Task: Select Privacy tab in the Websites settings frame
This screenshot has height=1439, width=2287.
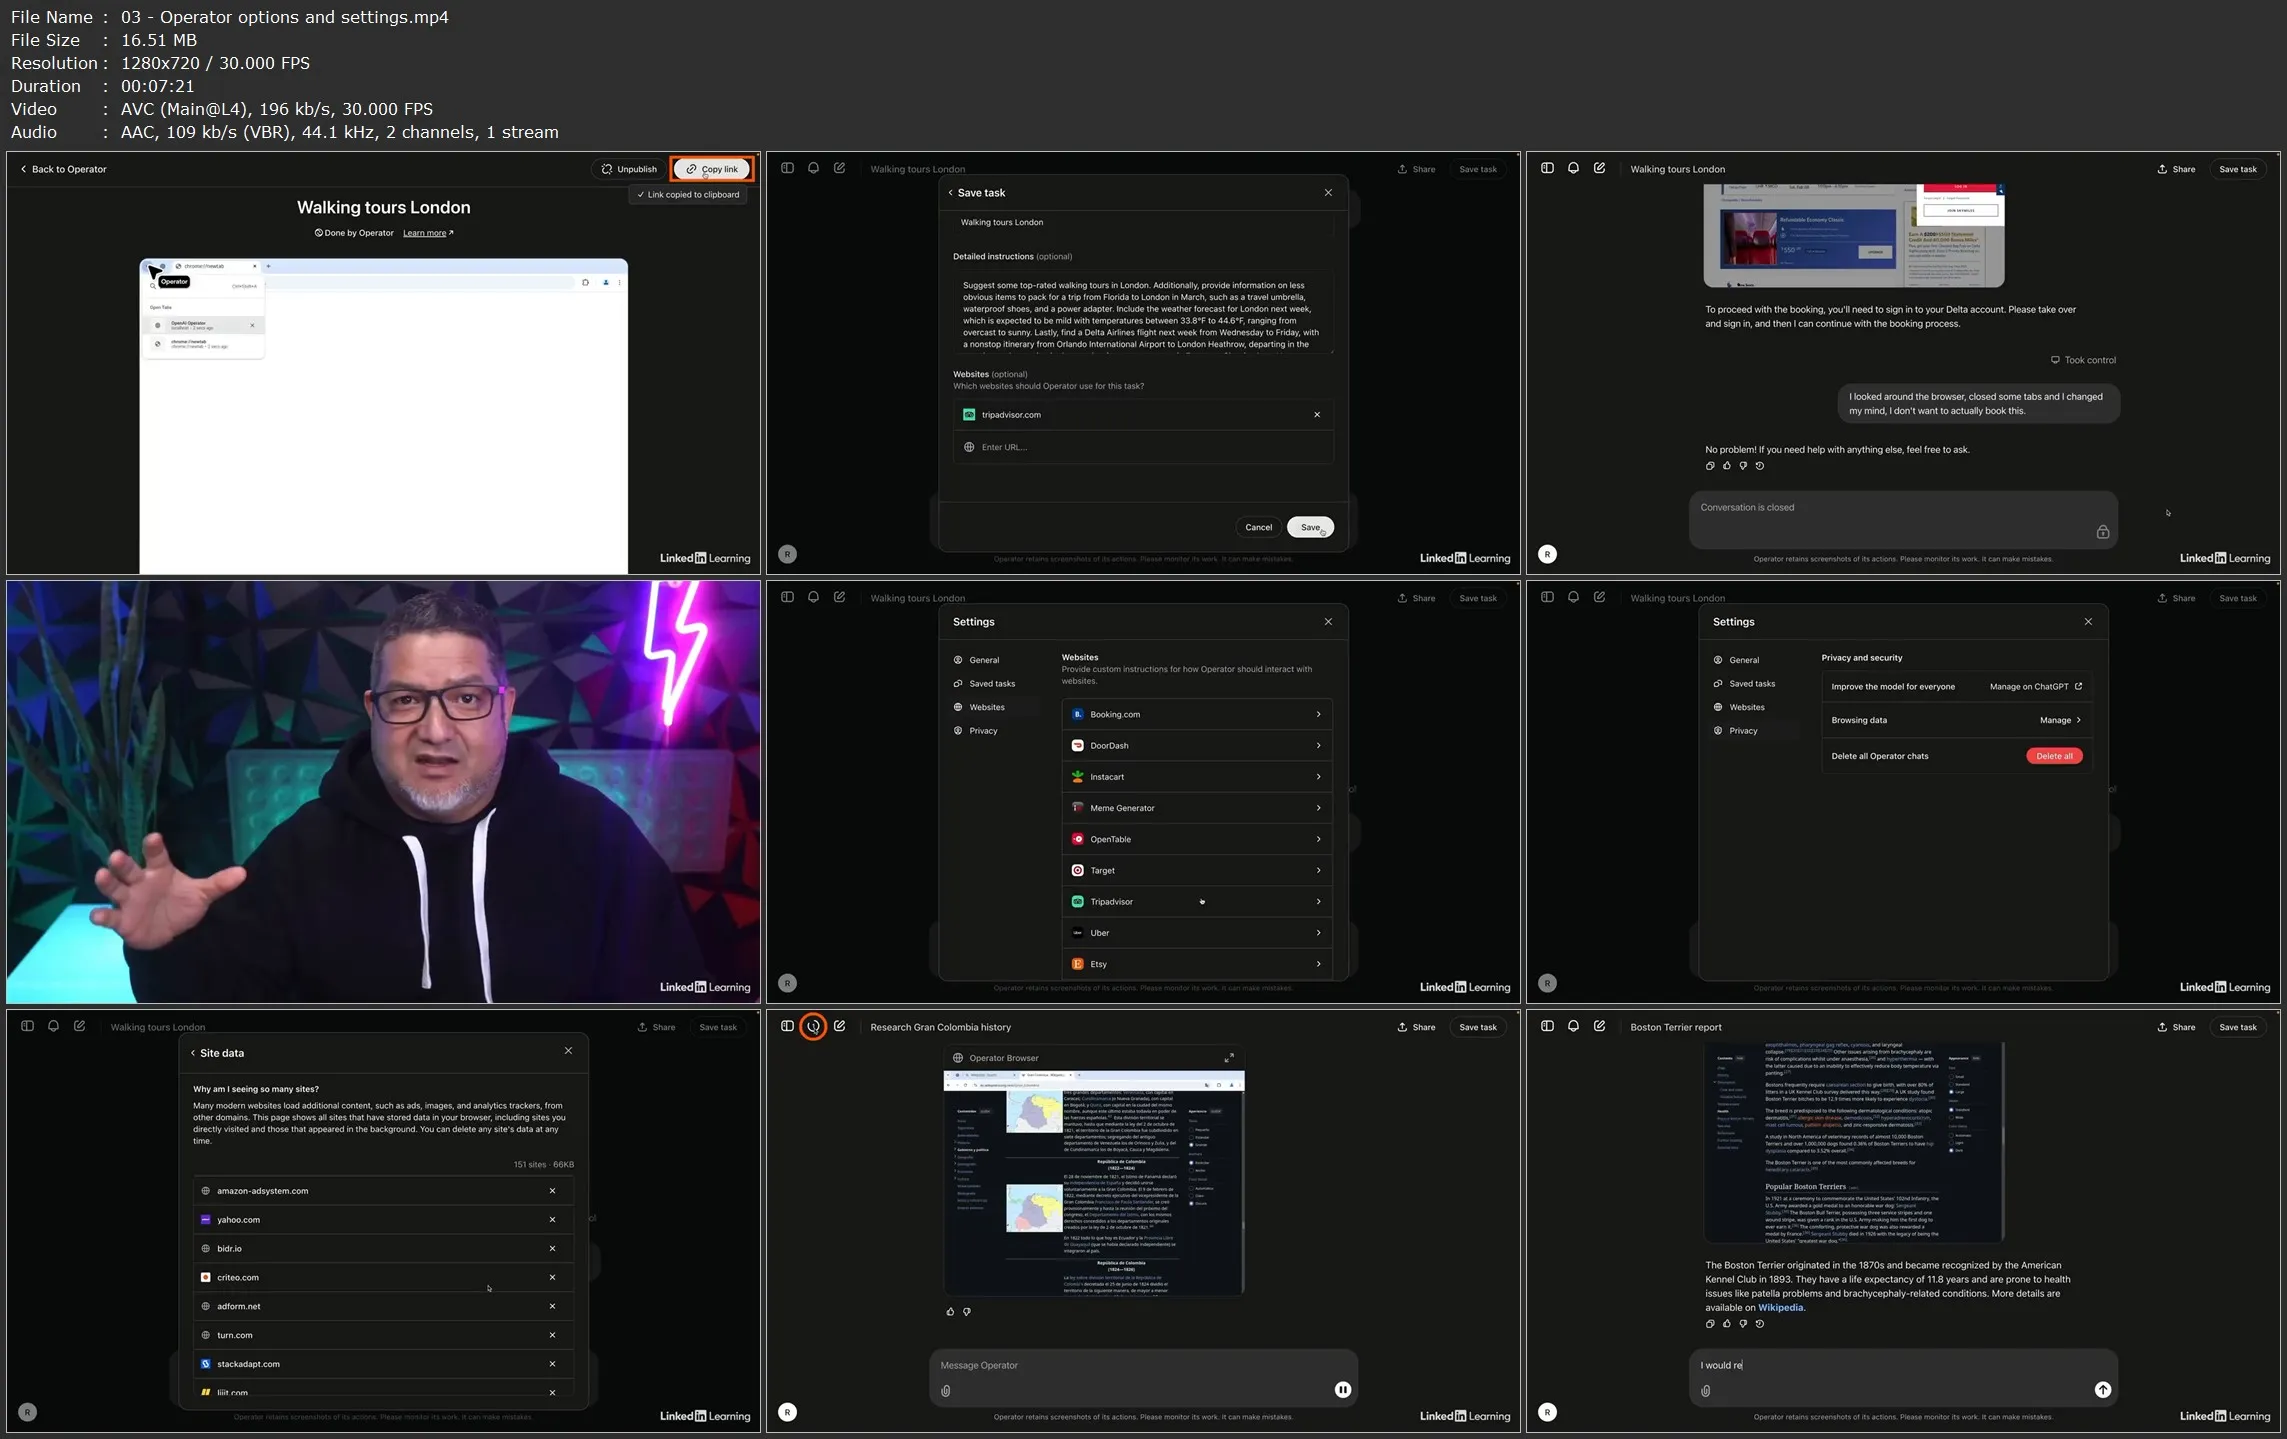Action: (983, 731)
